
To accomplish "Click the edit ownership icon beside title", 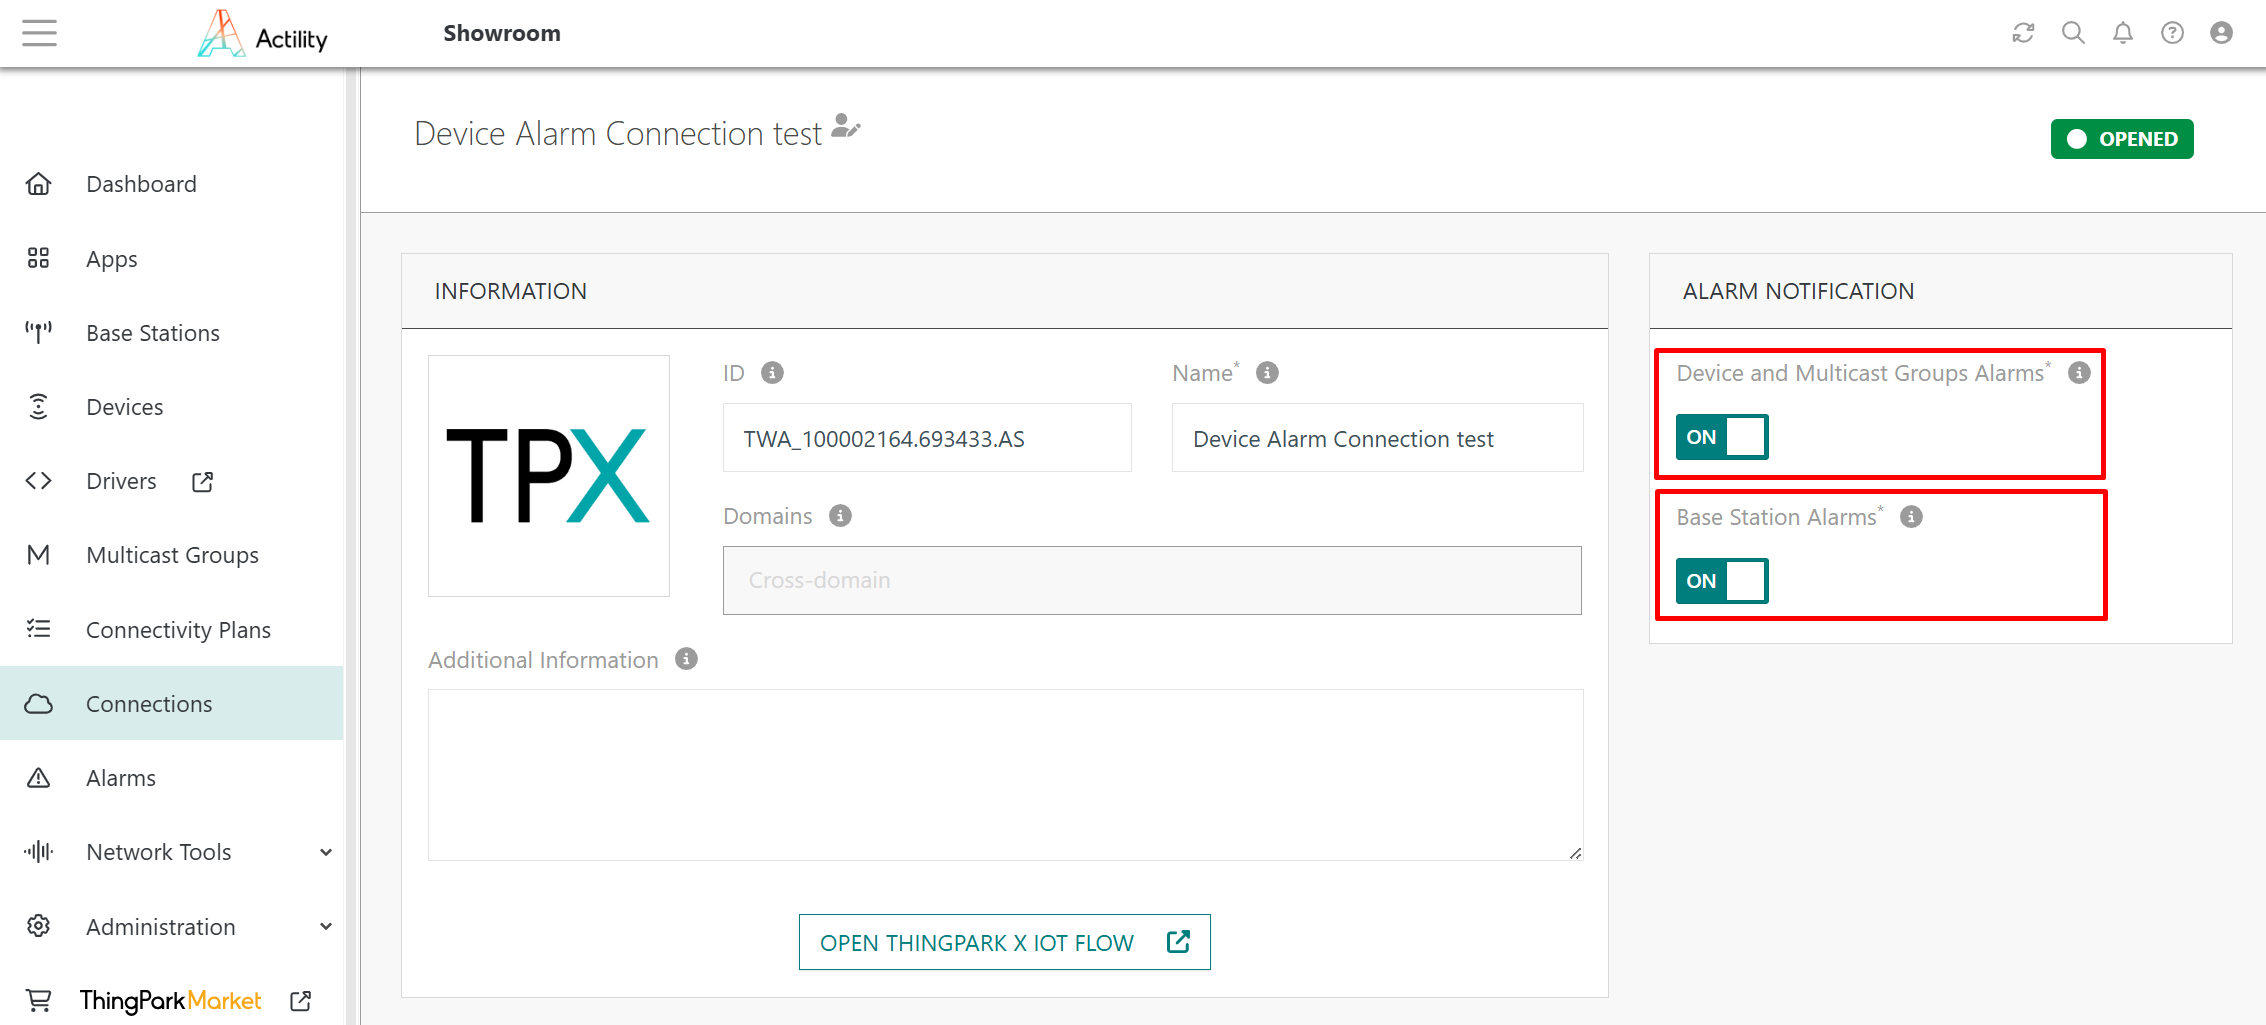I will coord(845,127).
